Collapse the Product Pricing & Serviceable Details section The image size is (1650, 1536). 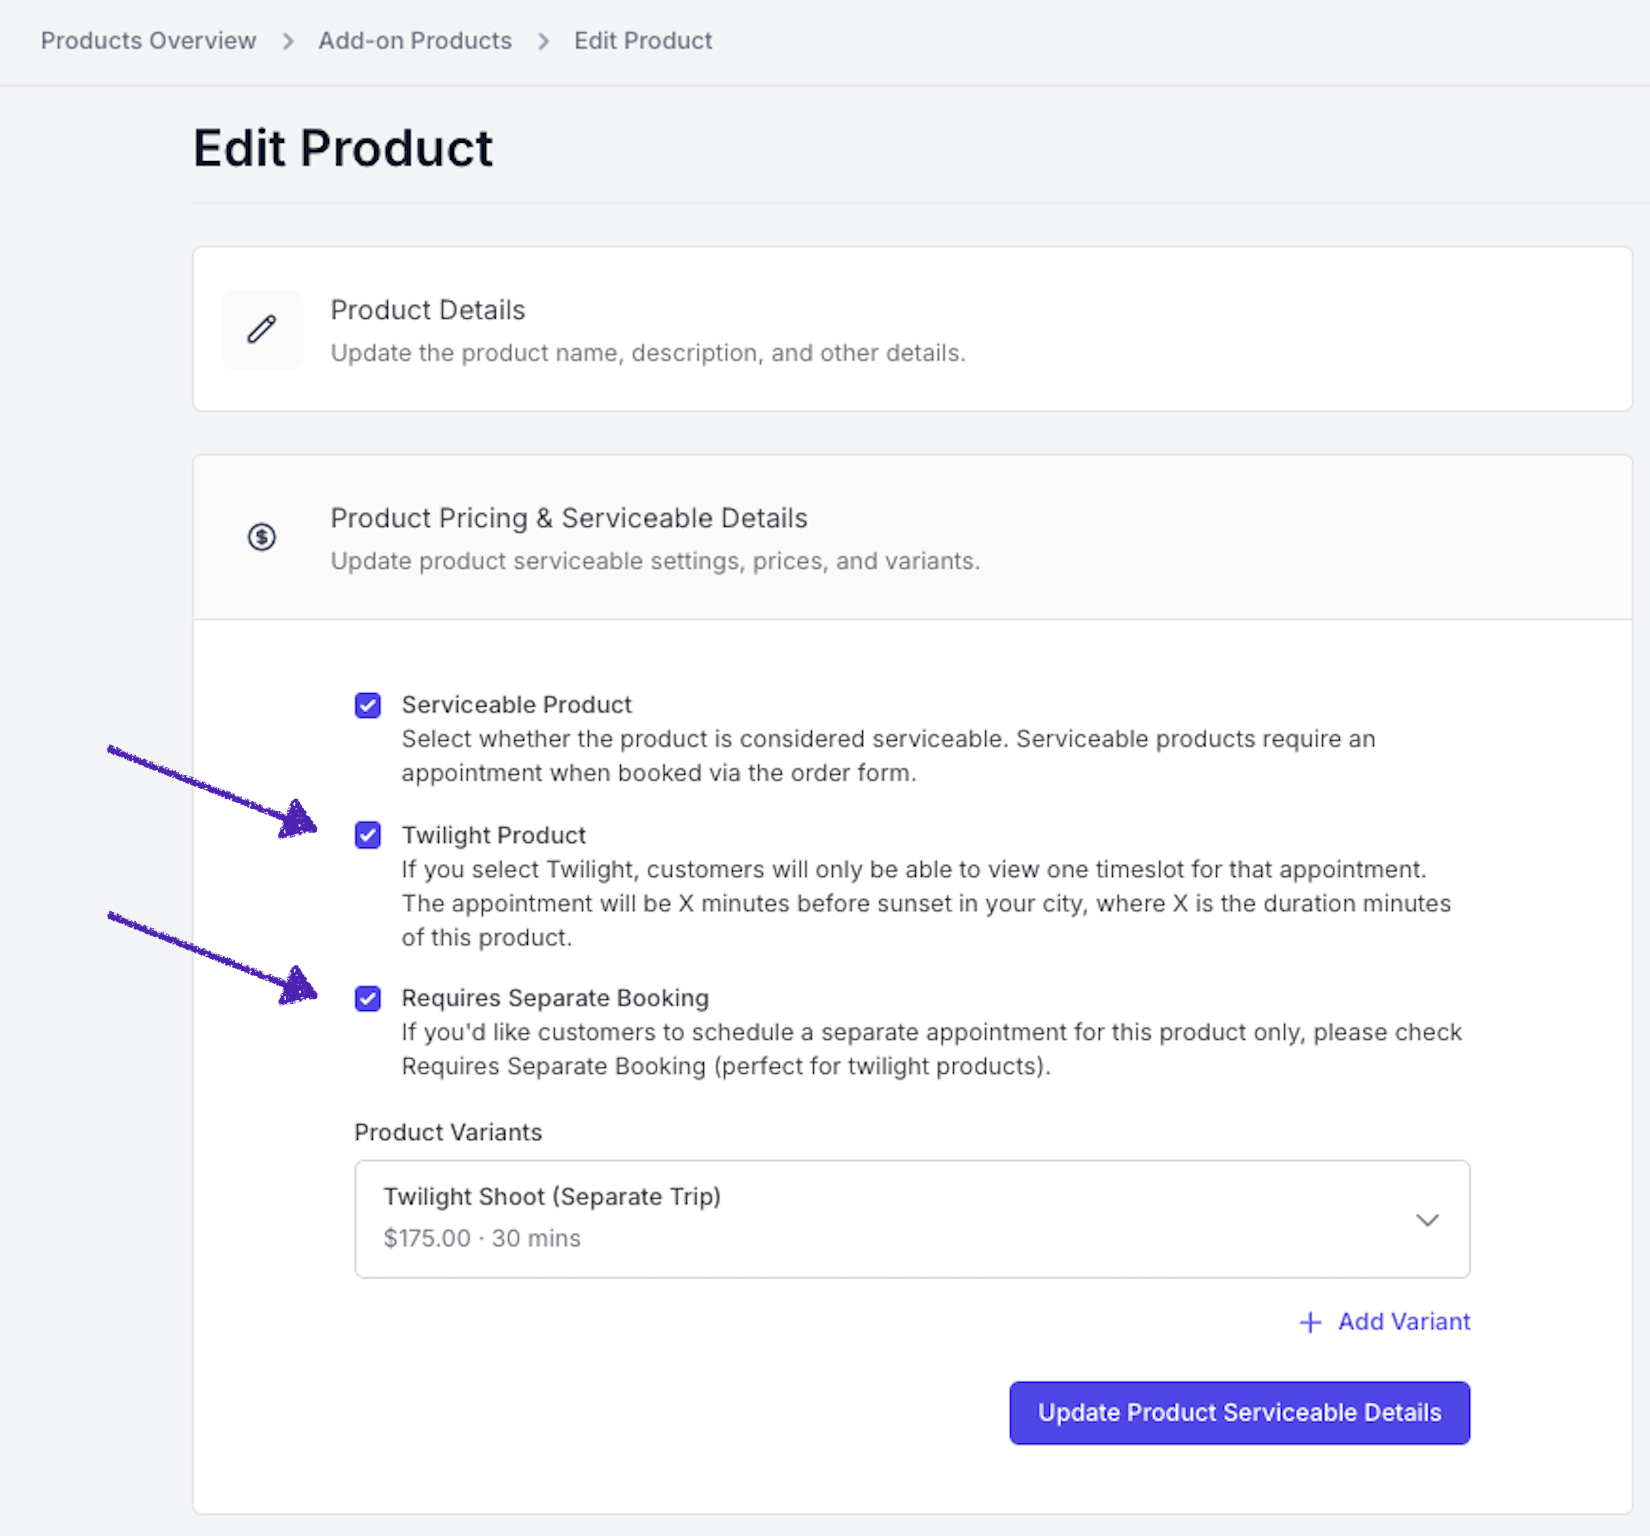click(568, 518)
